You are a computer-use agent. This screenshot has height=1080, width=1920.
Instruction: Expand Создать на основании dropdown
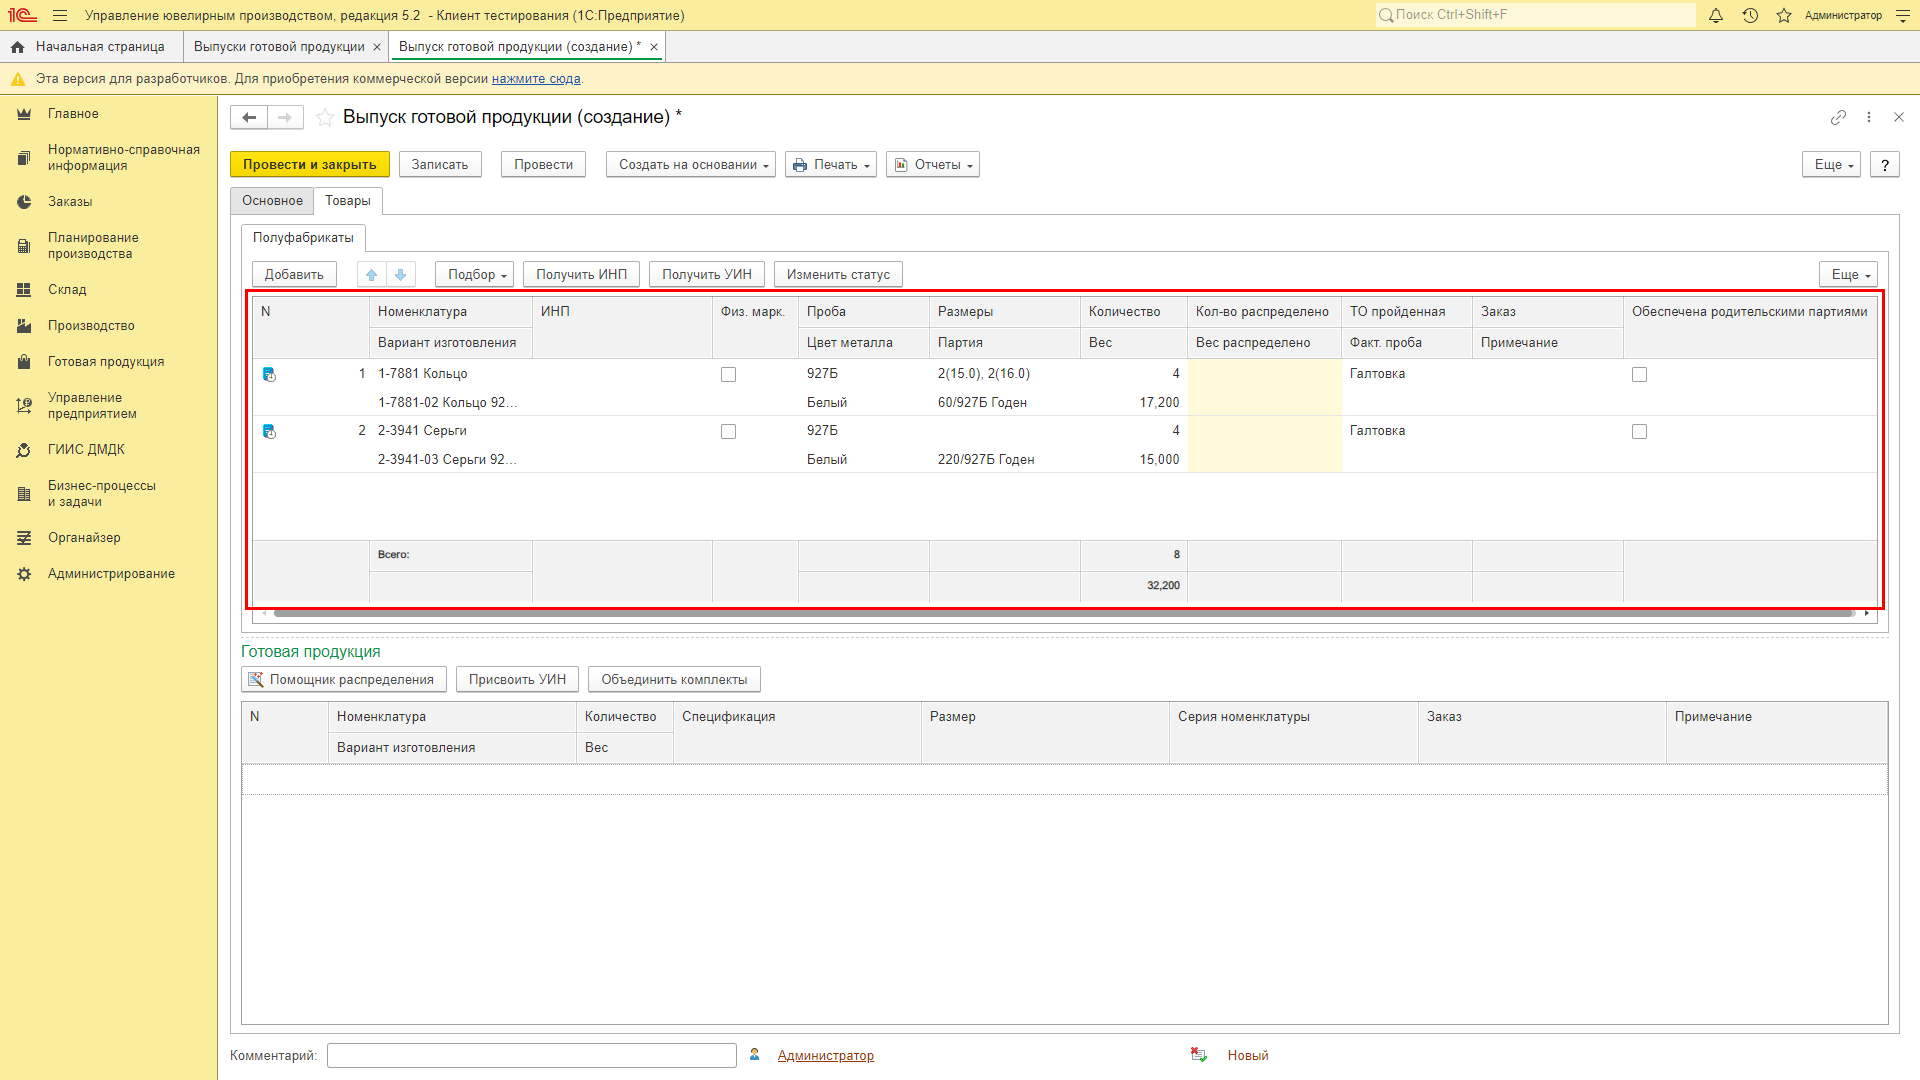[x=691, y=165]
